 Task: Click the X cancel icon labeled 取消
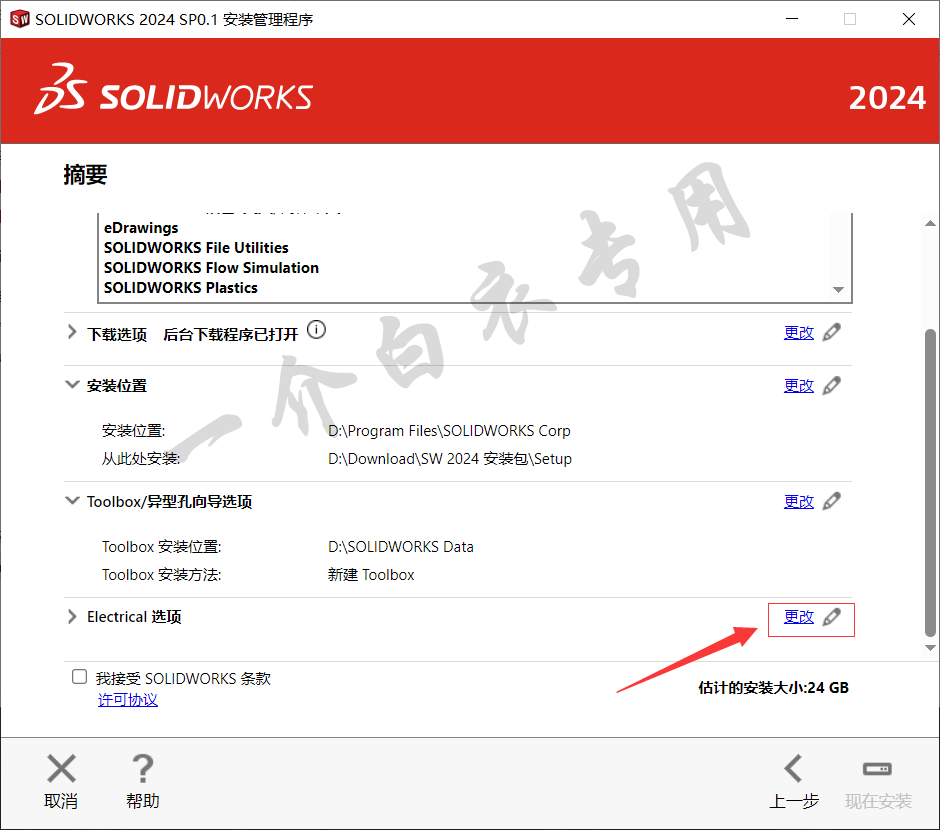click(x=61, y=769)
